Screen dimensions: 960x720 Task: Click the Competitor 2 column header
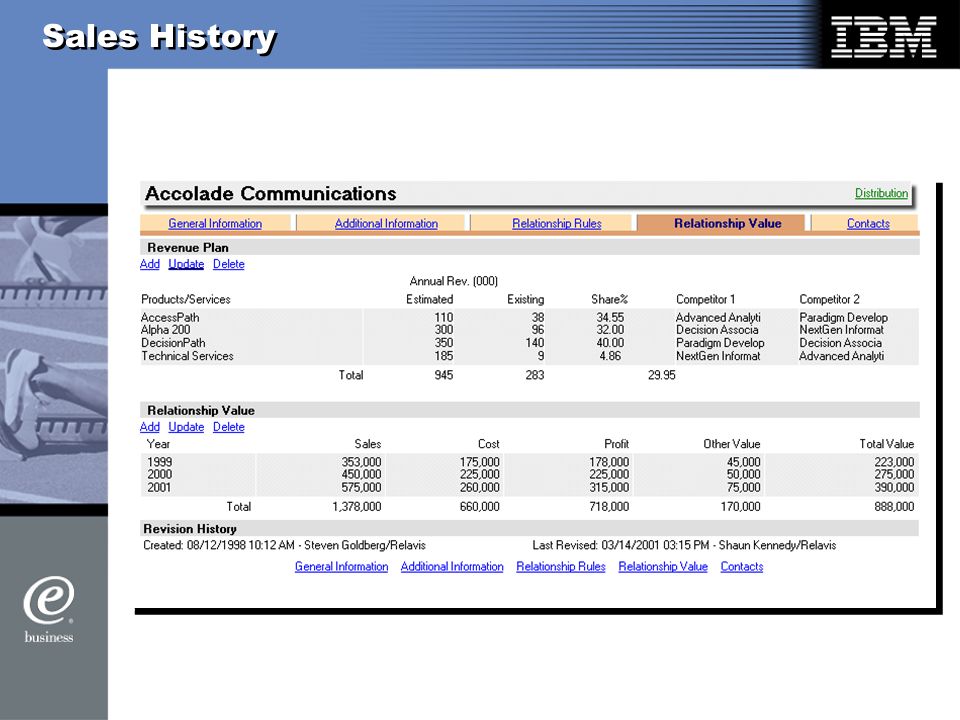pos(829,299)
